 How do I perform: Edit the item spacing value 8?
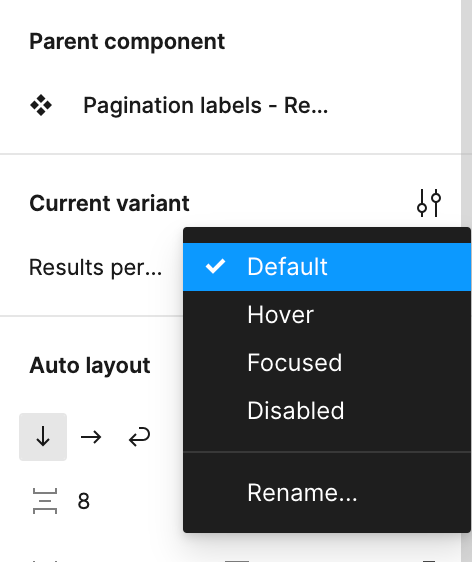tap(84, 501)
